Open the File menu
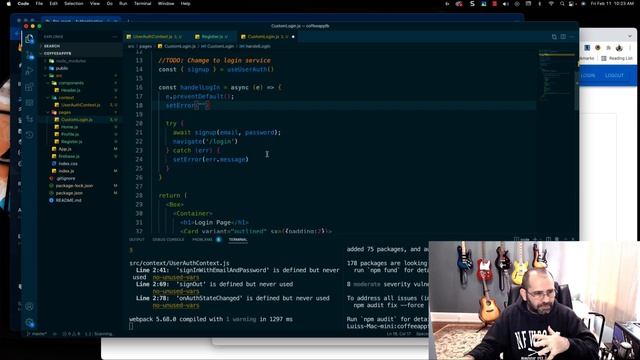The height and width of the screenshot is (360, 640). 39,4
